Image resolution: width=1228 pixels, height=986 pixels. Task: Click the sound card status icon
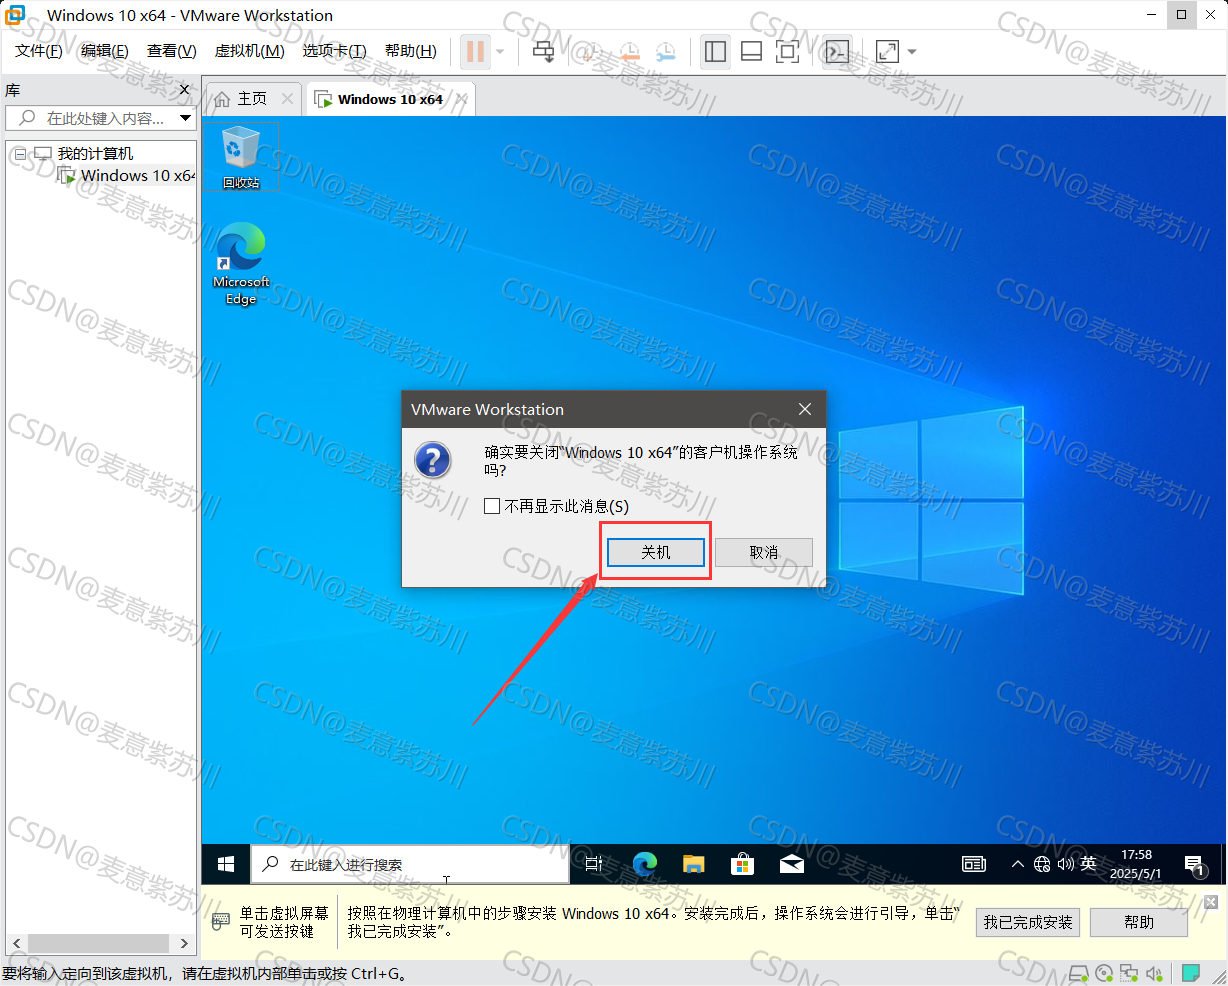[x=1155, y=973]
